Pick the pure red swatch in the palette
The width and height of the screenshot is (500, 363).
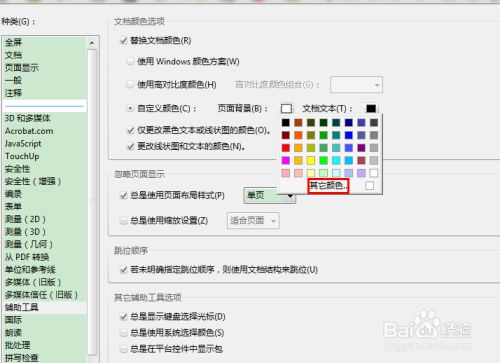coord(286,148)
